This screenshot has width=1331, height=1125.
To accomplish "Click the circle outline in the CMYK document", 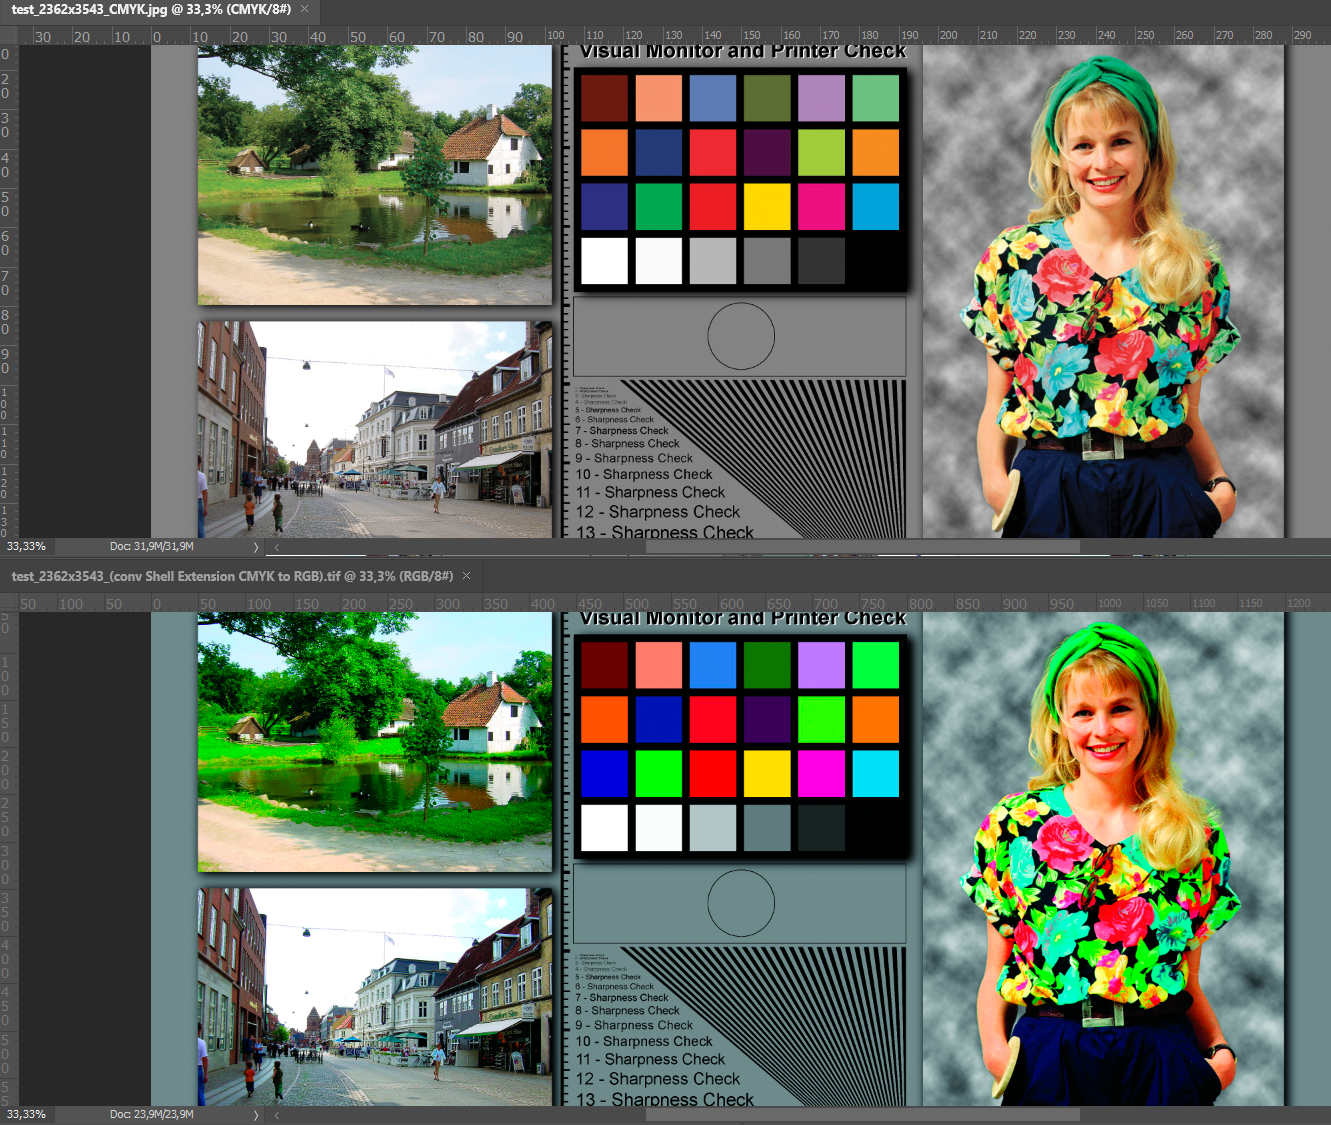I will point(741,336).
